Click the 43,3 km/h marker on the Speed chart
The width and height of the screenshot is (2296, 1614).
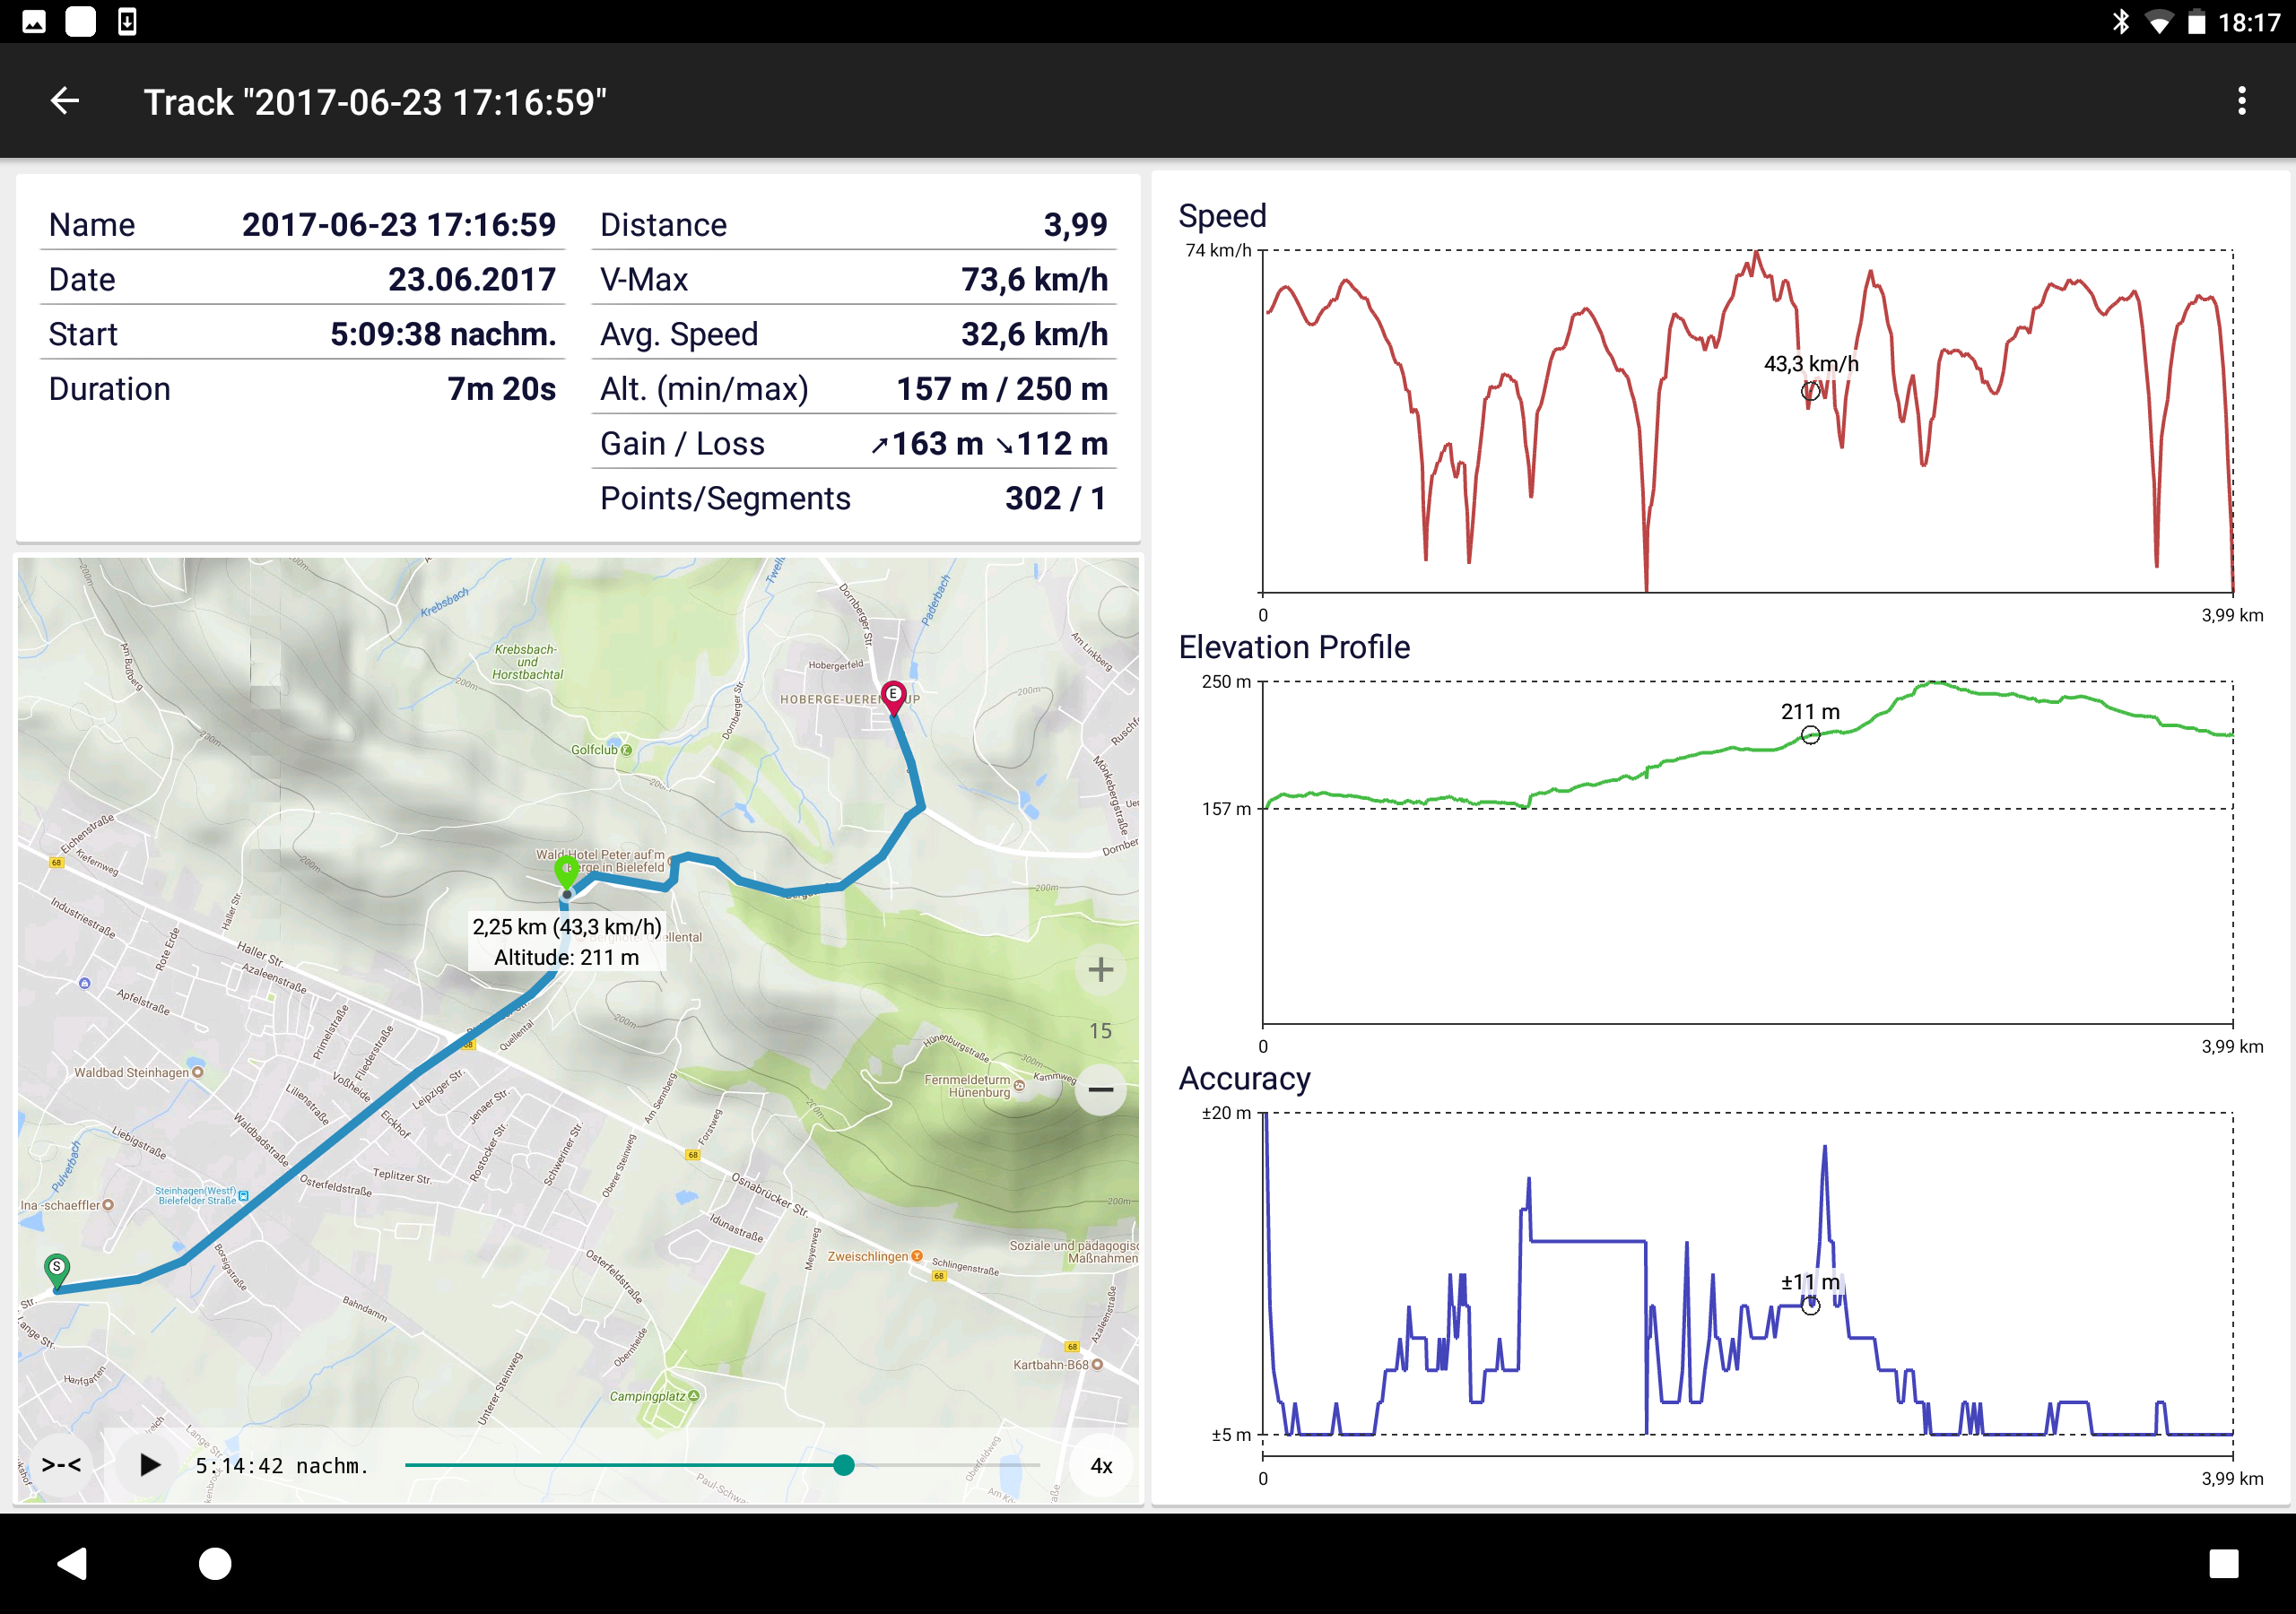pyautogui.click(x=1810, y=390)
